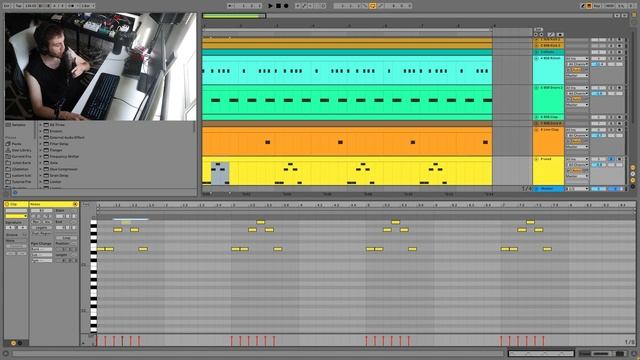The height and width of the screenshot is (360, 640).
Task: Start playback with the Play button
Action: point(270,6)
